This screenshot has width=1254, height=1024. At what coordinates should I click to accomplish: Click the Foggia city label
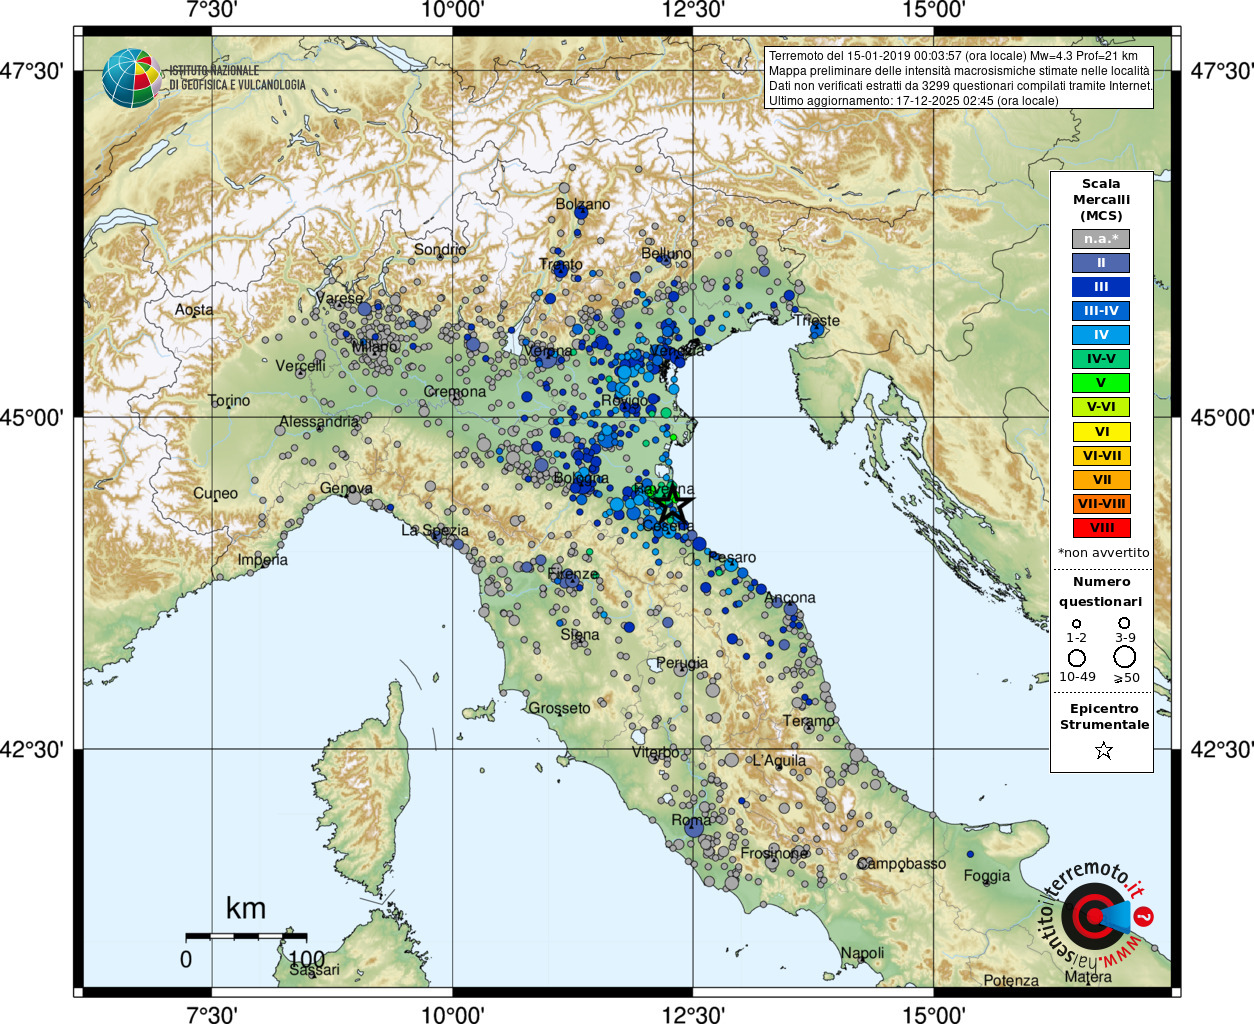pos(987,875)
